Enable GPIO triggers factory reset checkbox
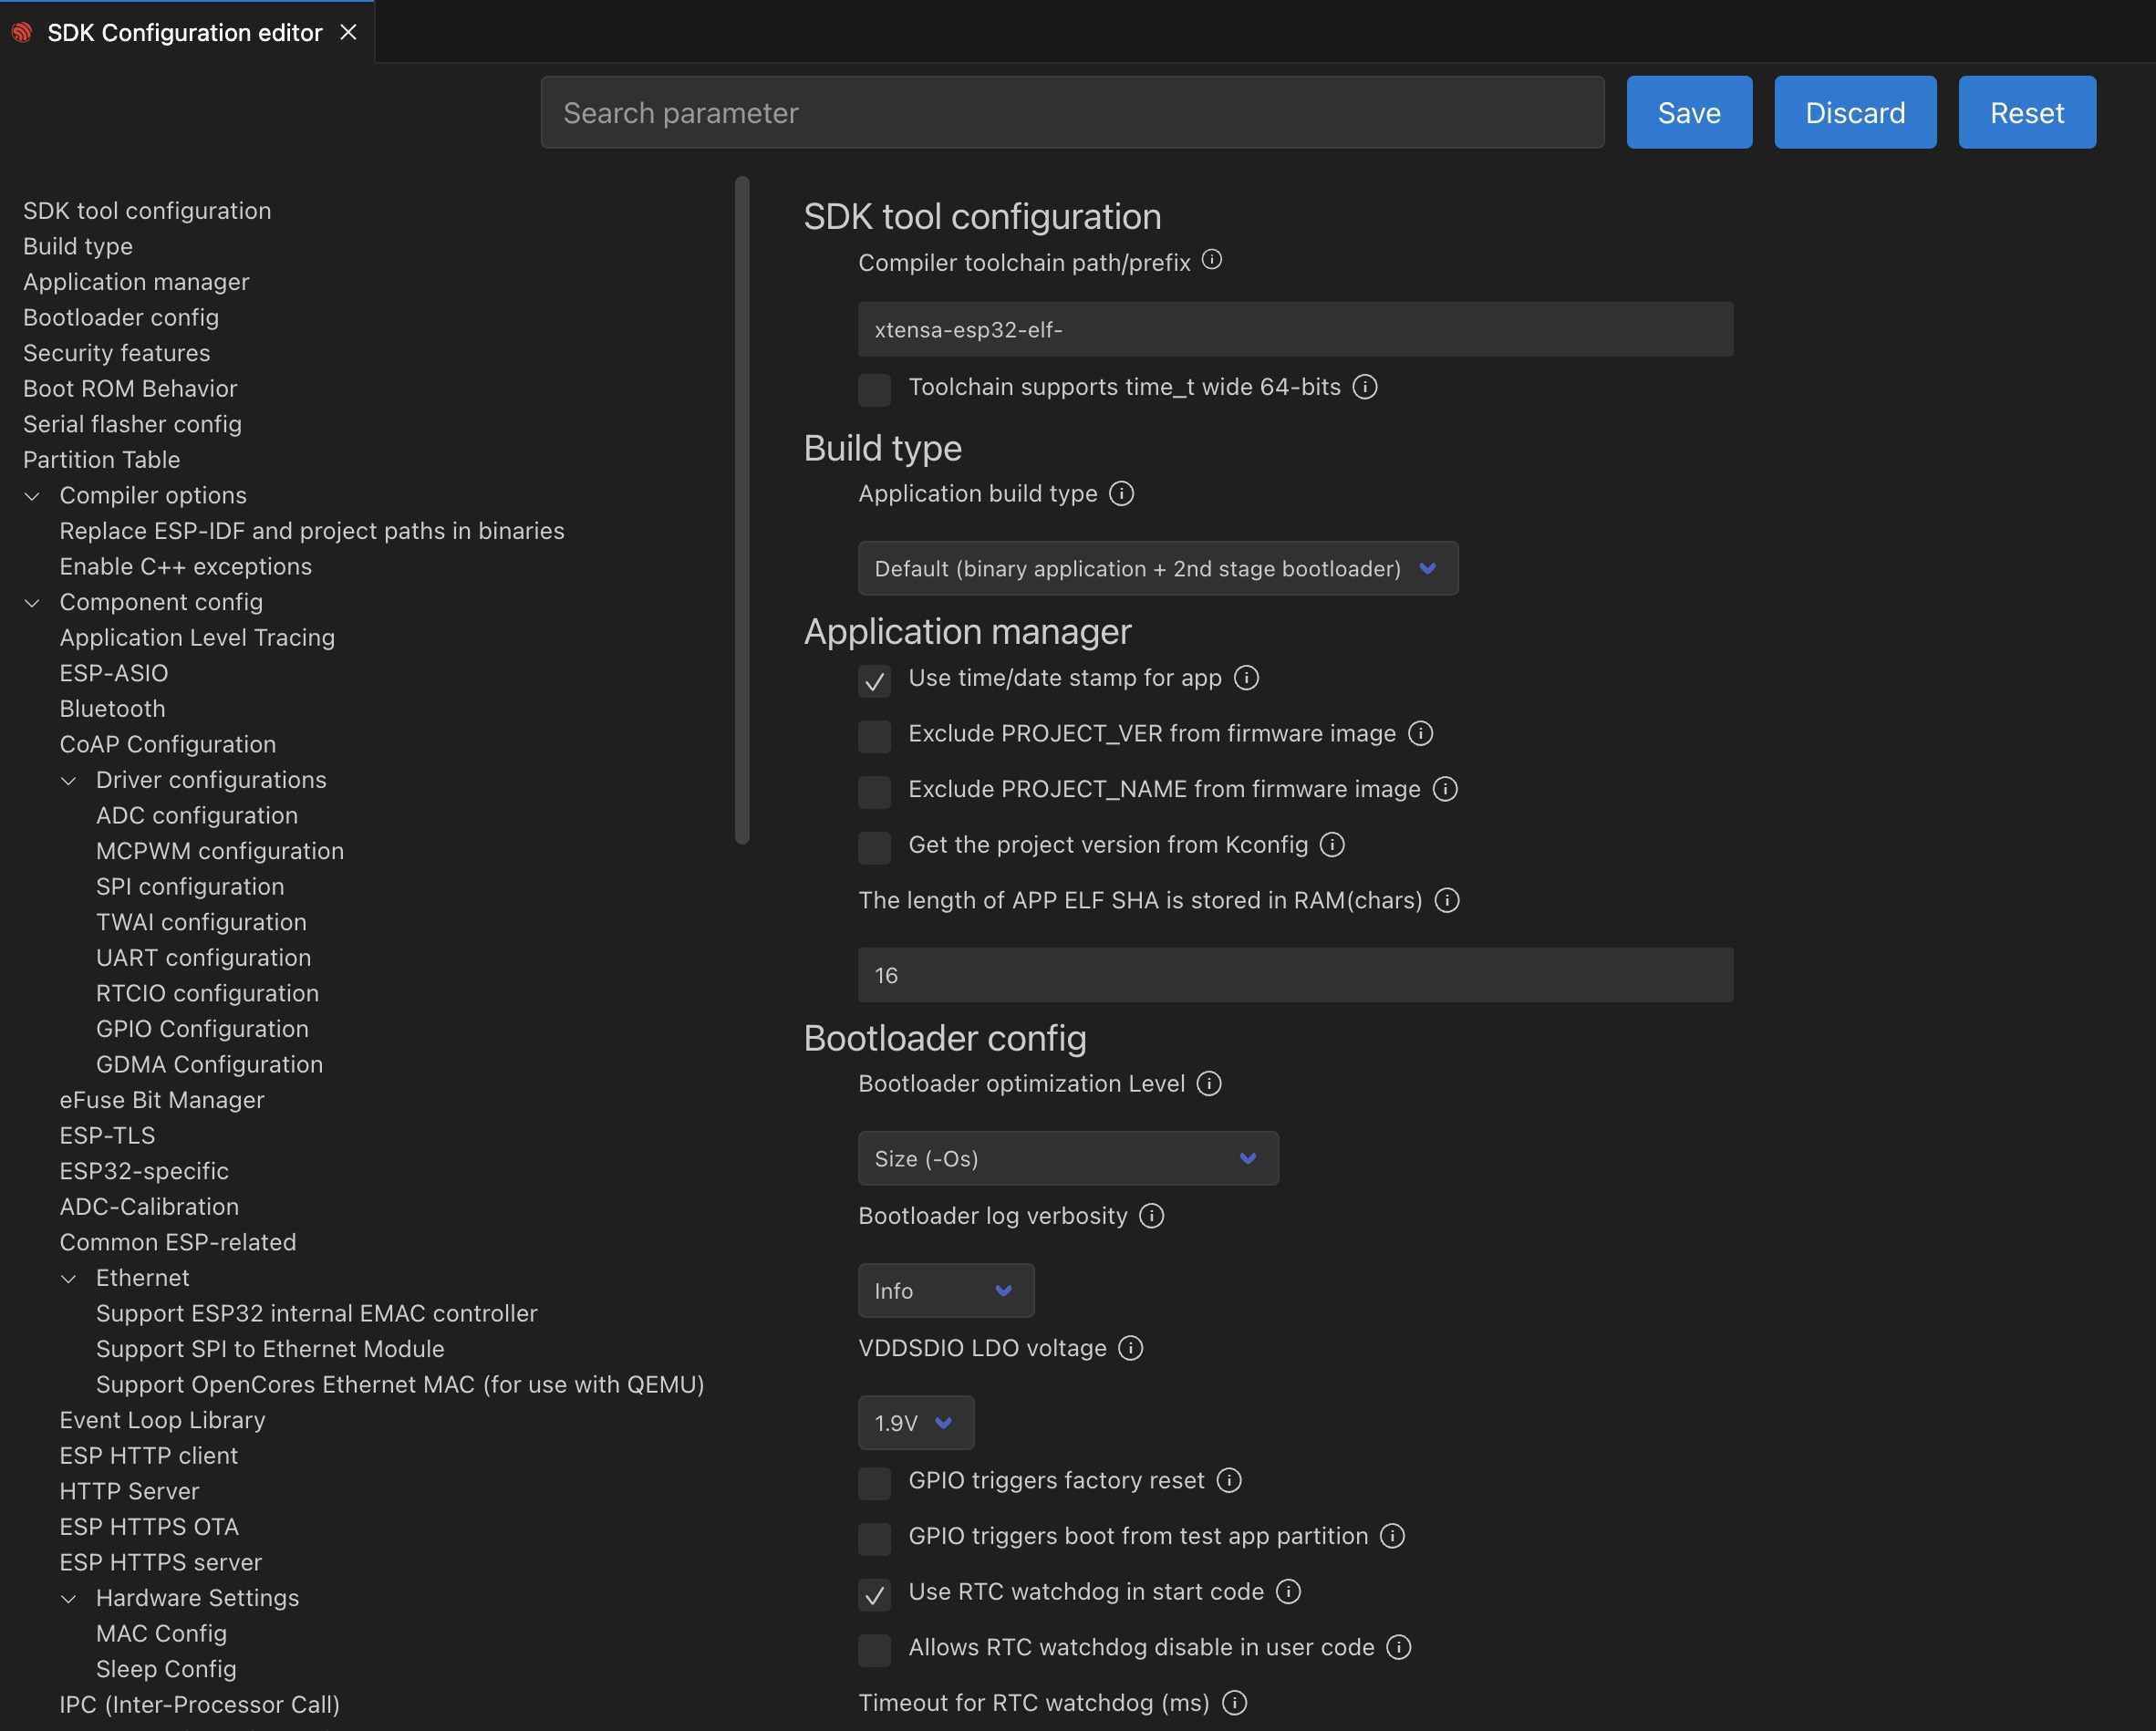This screenshot has width=2156, height=1731. (876, 1480)
